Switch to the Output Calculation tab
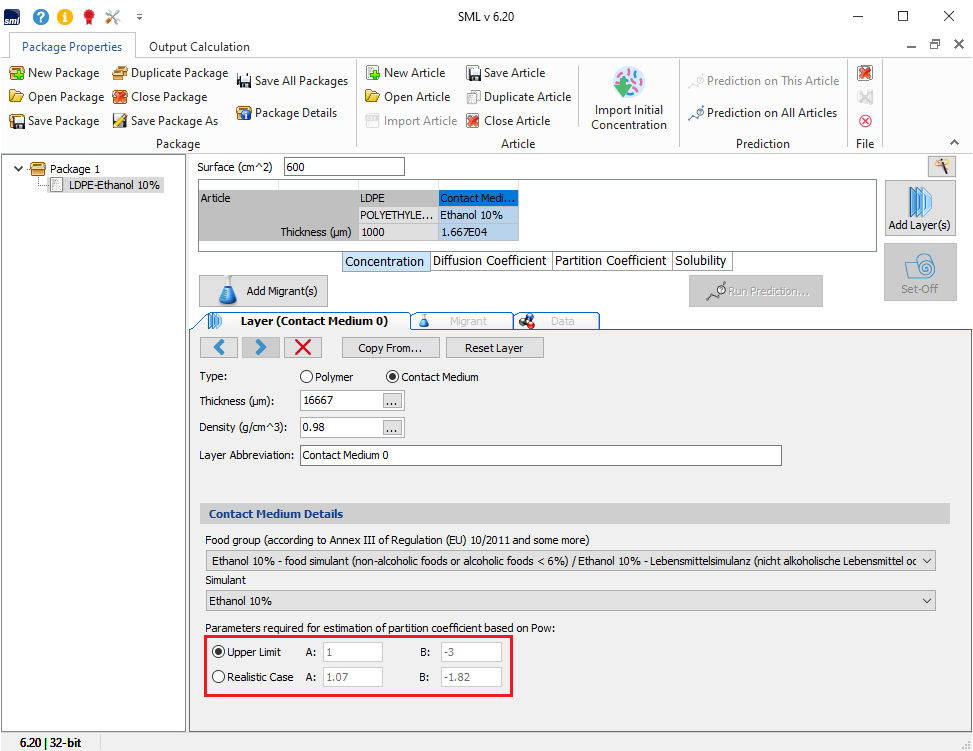Image resolution: width=973 pixels, height=751 pixels. point(199,47)
